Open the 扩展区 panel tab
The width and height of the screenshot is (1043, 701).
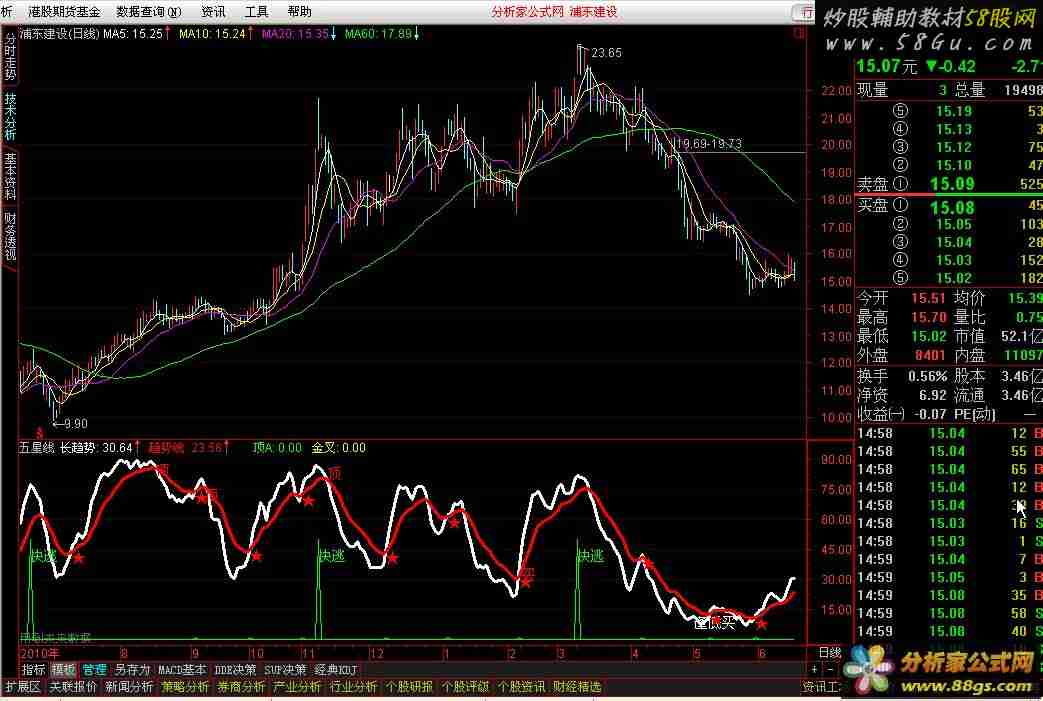click(x=23, y=686)
